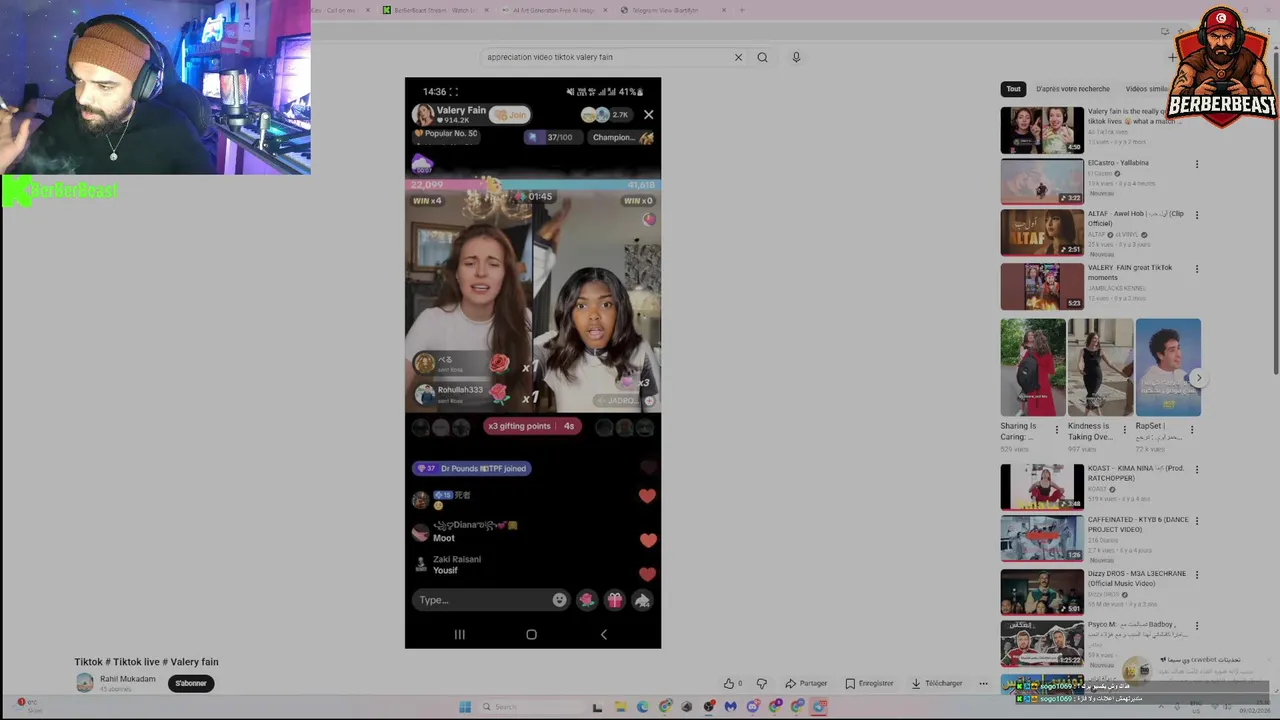The width and height of the screenshot is (1280, 720).
Task: Open the Rahil Mukadam channel avatar
Action: click(85, 683)
